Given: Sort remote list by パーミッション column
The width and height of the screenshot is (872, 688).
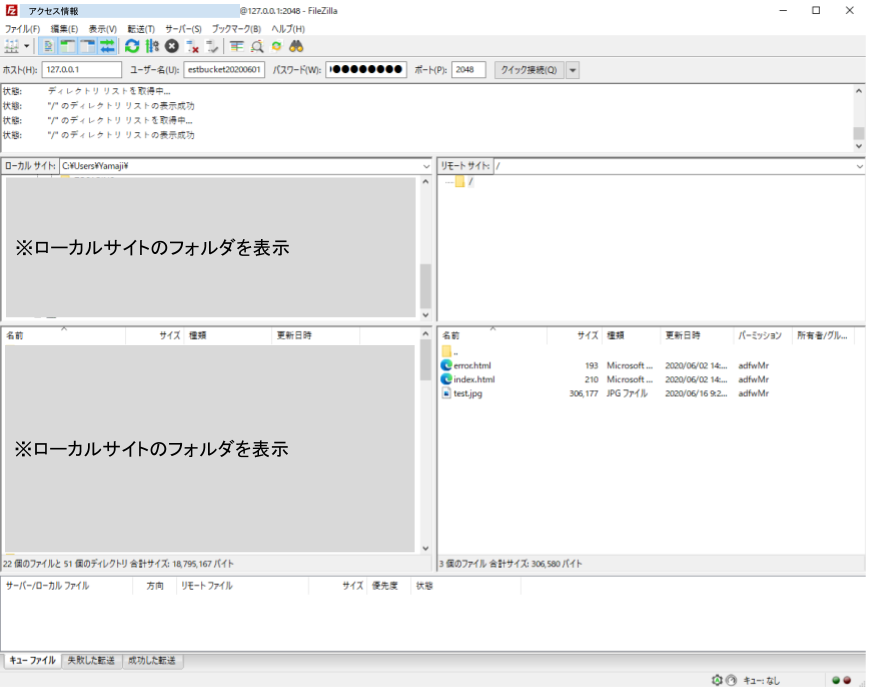Looking at the screenshot, I should 762,335.
